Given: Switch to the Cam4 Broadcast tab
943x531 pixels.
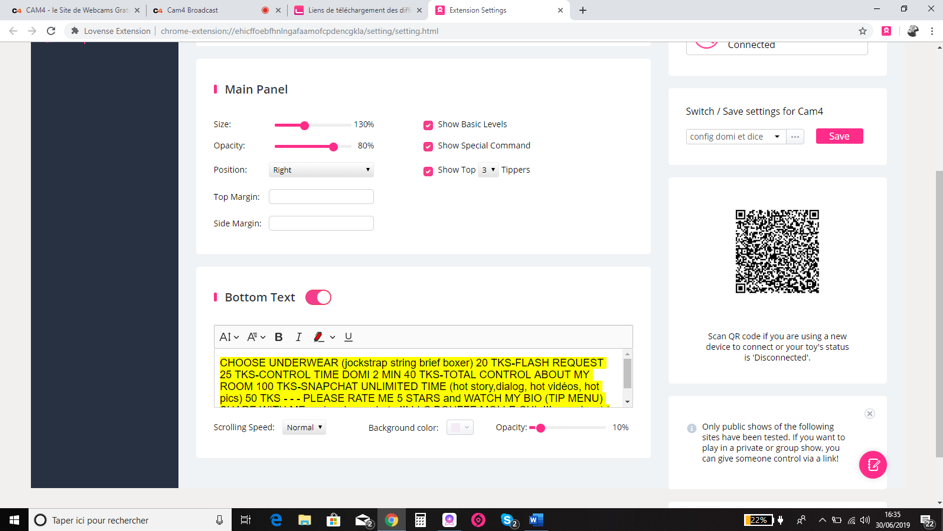Looking at the screenshot, I should [x=208, y=10].
